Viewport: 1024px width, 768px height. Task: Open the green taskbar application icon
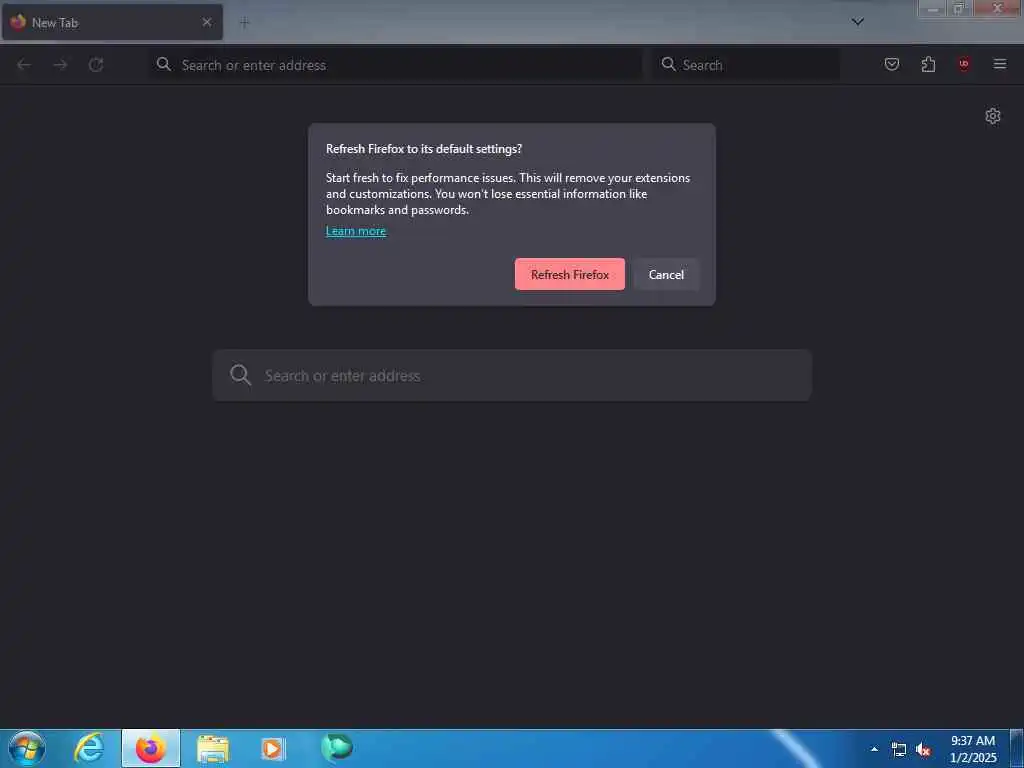coord(337,747)
